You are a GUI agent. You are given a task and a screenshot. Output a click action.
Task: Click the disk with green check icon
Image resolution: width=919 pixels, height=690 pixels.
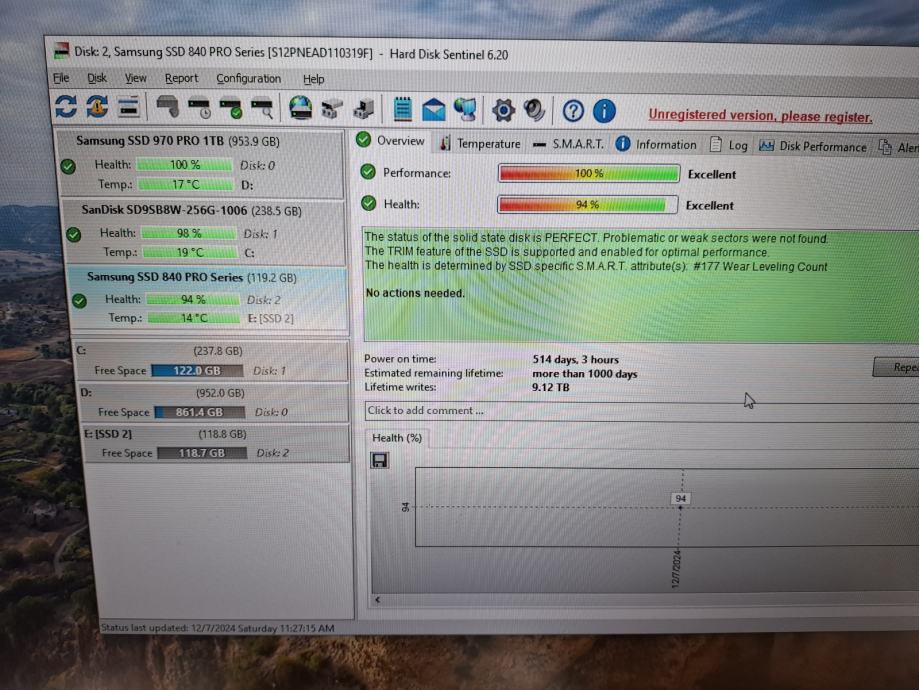(230, 108)
